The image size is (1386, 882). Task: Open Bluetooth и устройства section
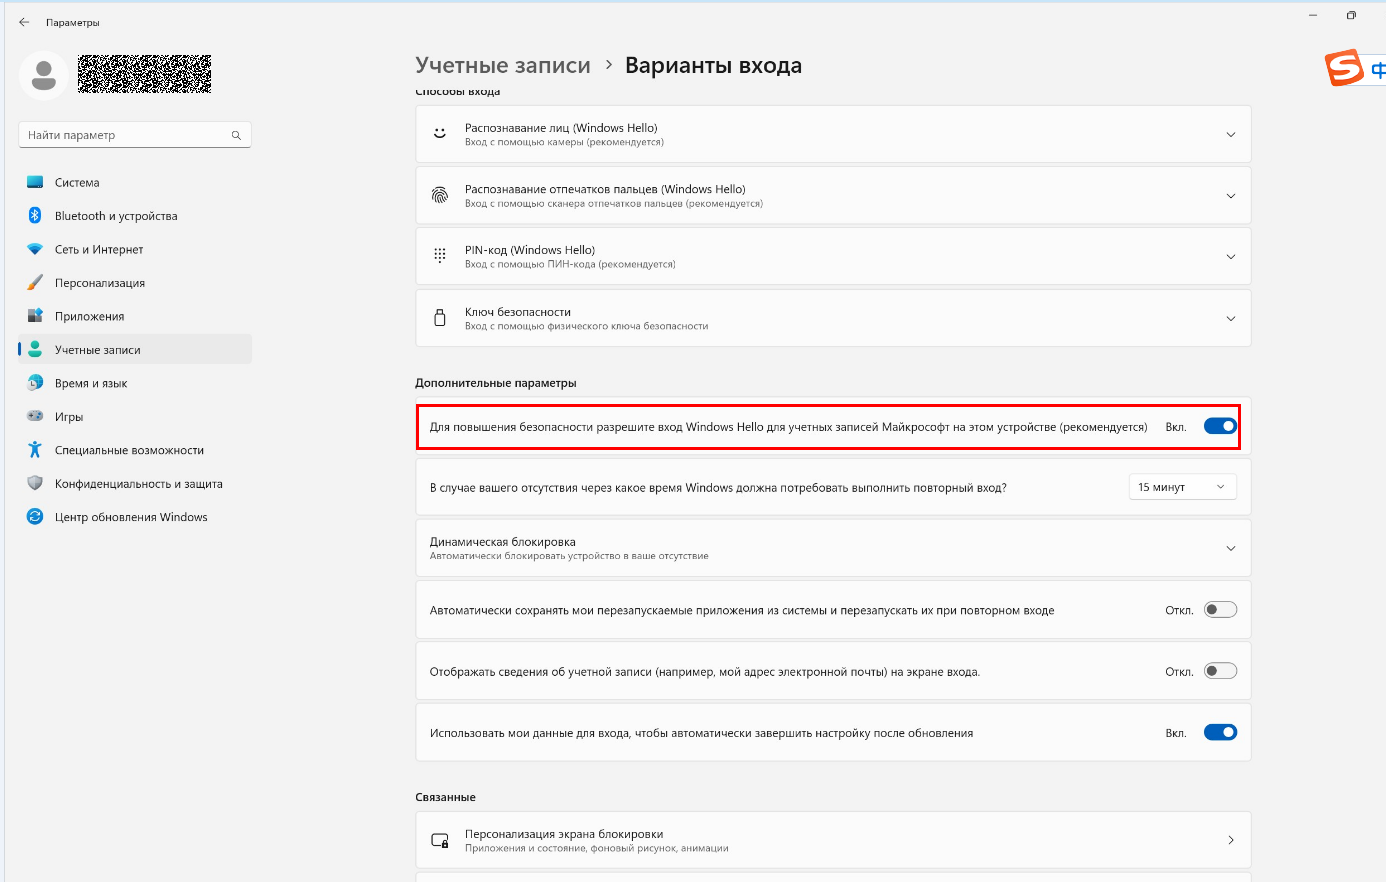click(x=135, y=216)
